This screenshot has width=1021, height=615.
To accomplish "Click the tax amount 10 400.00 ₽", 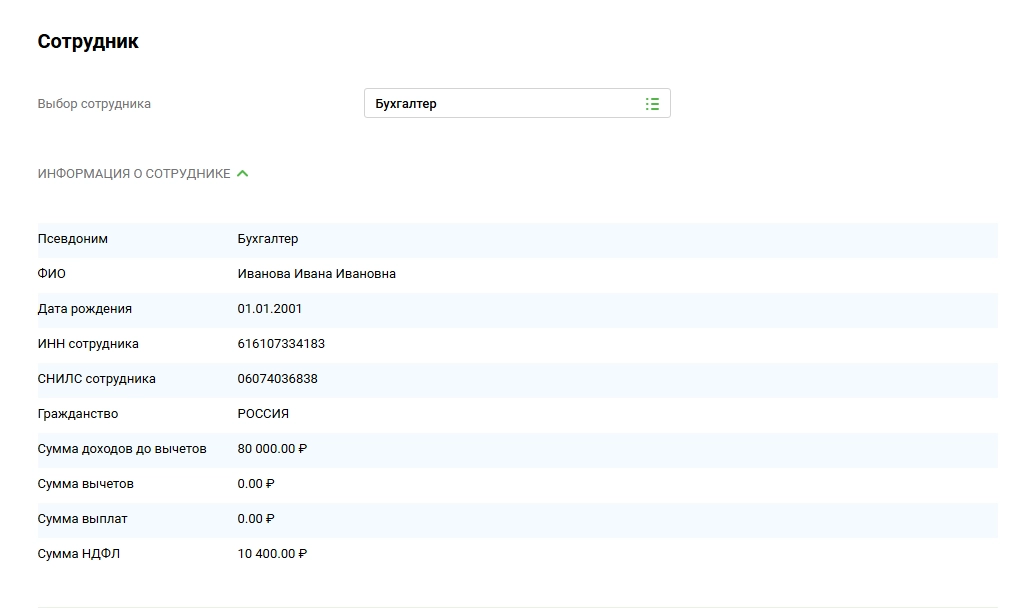I will (x=272, y=554).
